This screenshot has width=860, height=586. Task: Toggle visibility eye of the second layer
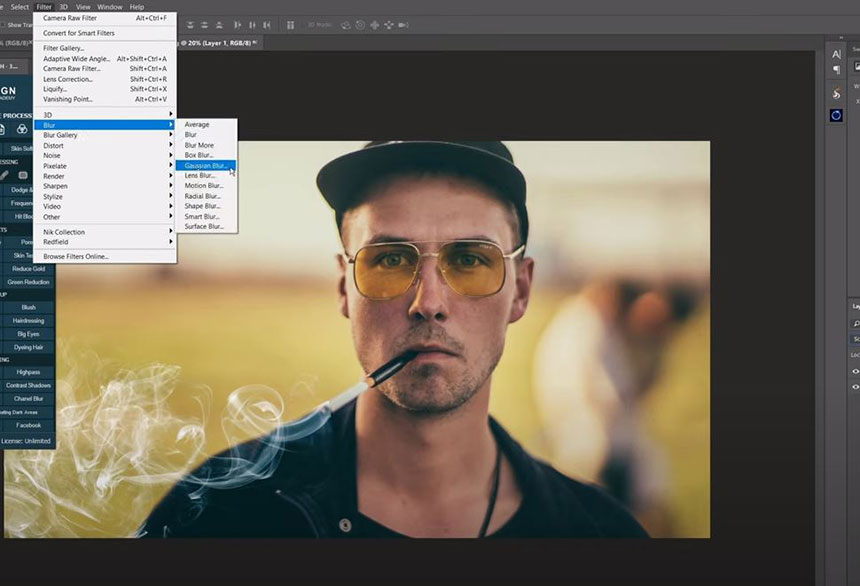[855, 385]
